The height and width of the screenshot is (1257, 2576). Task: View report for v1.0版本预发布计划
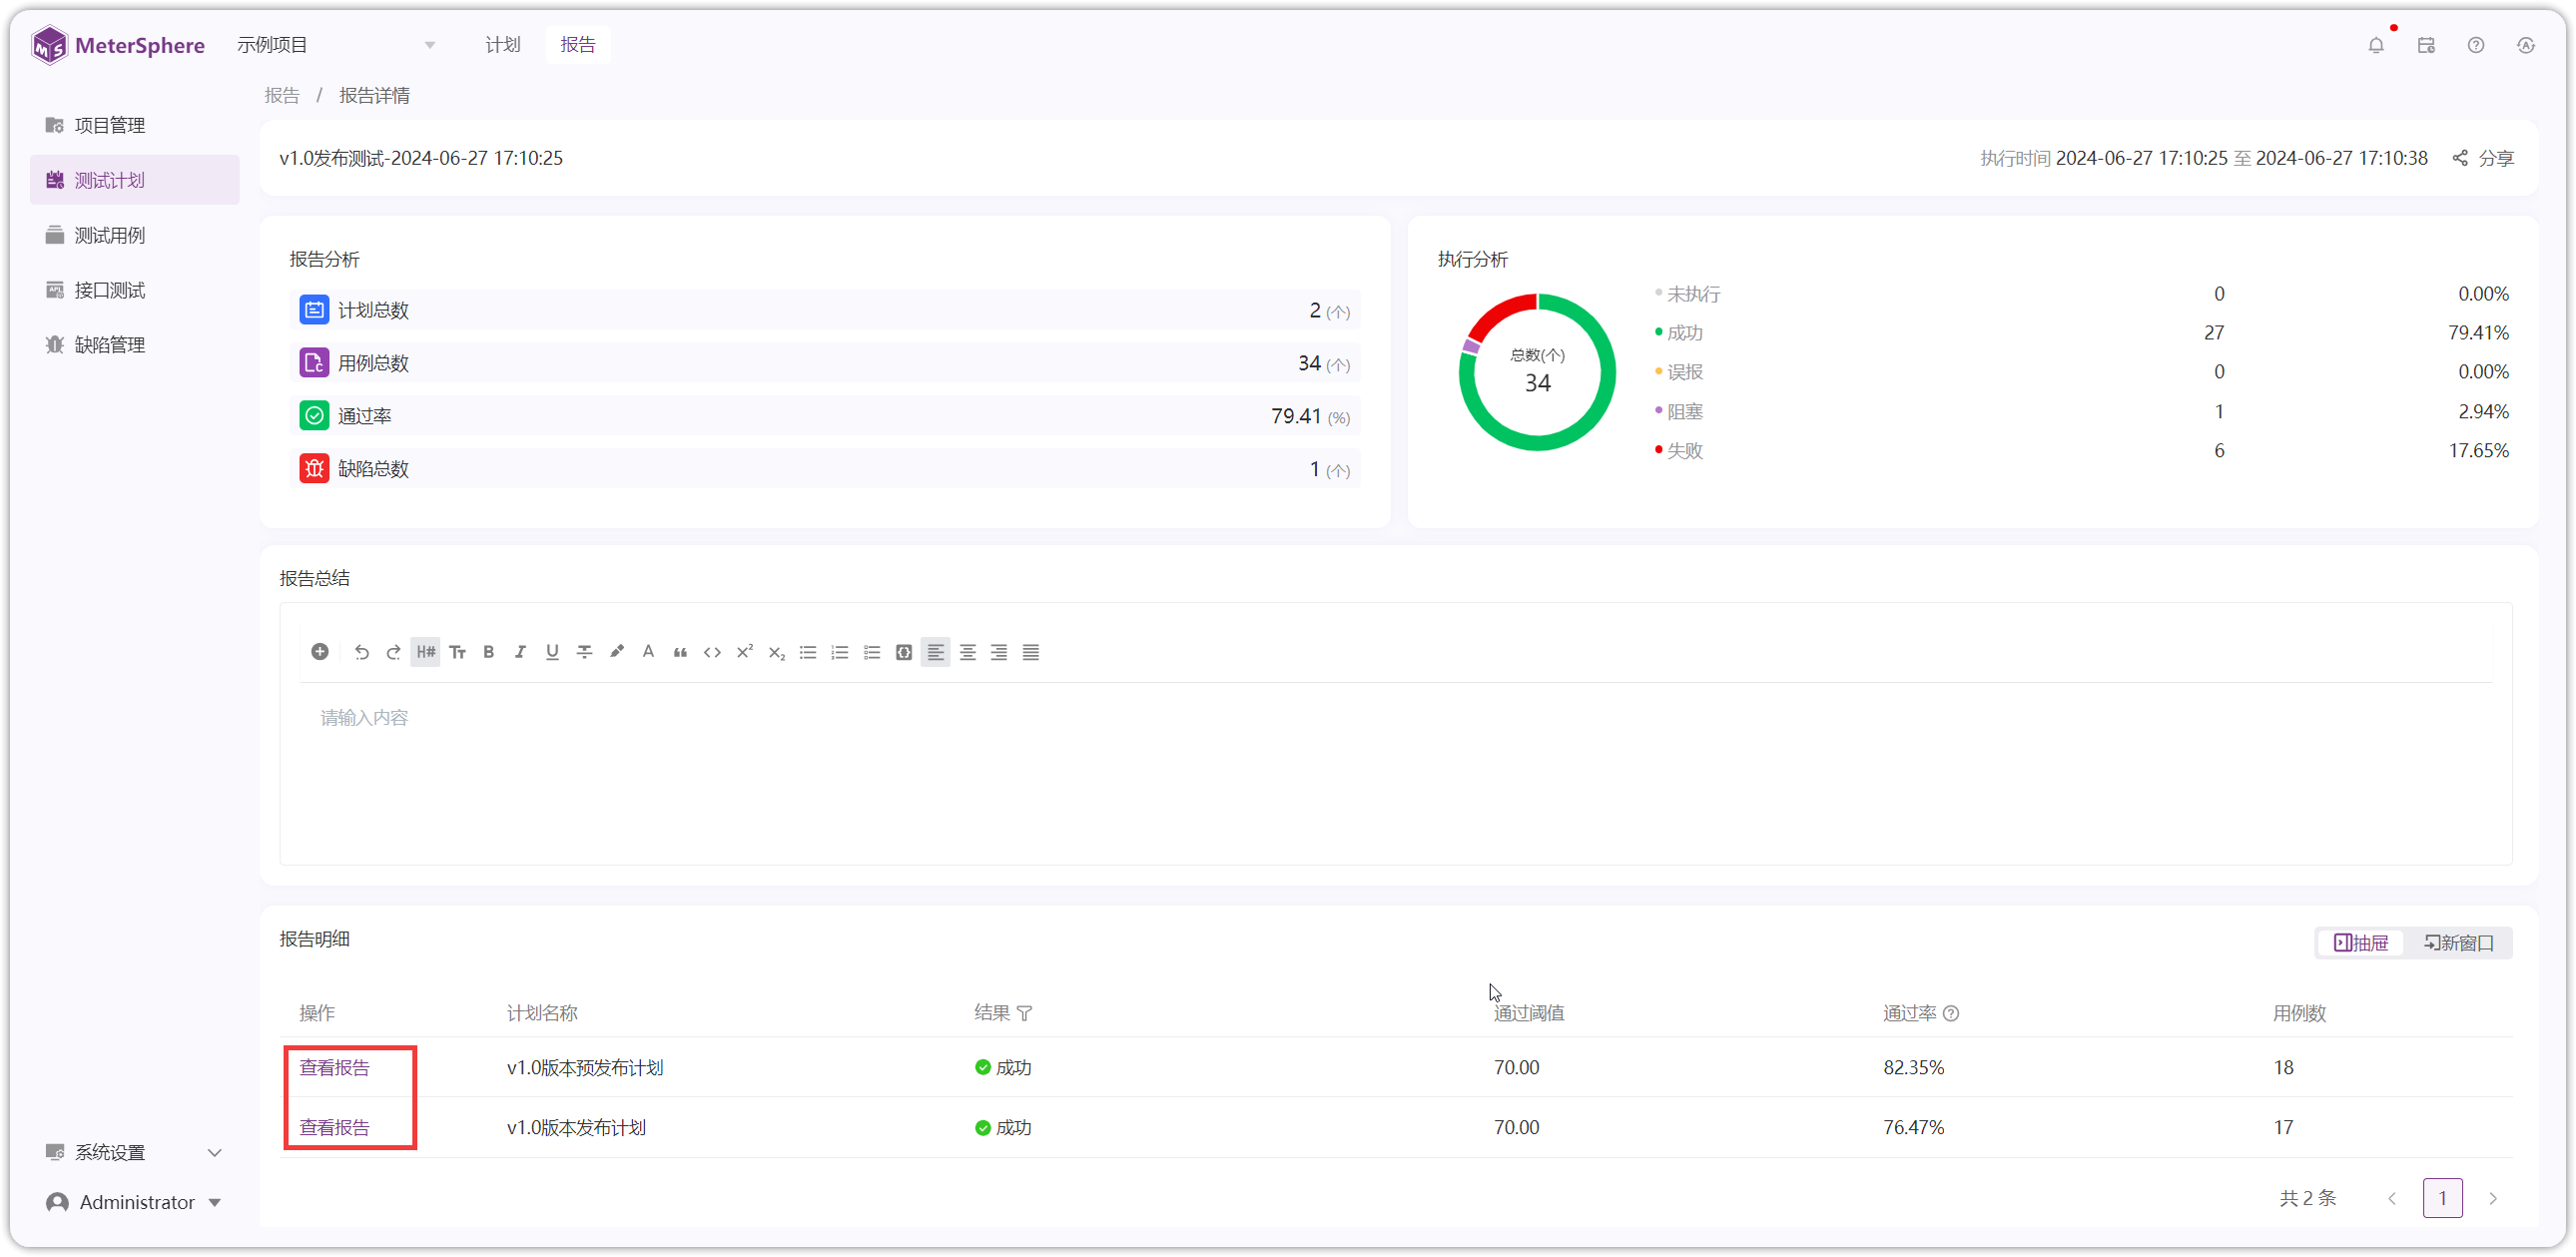point(335,1067)
